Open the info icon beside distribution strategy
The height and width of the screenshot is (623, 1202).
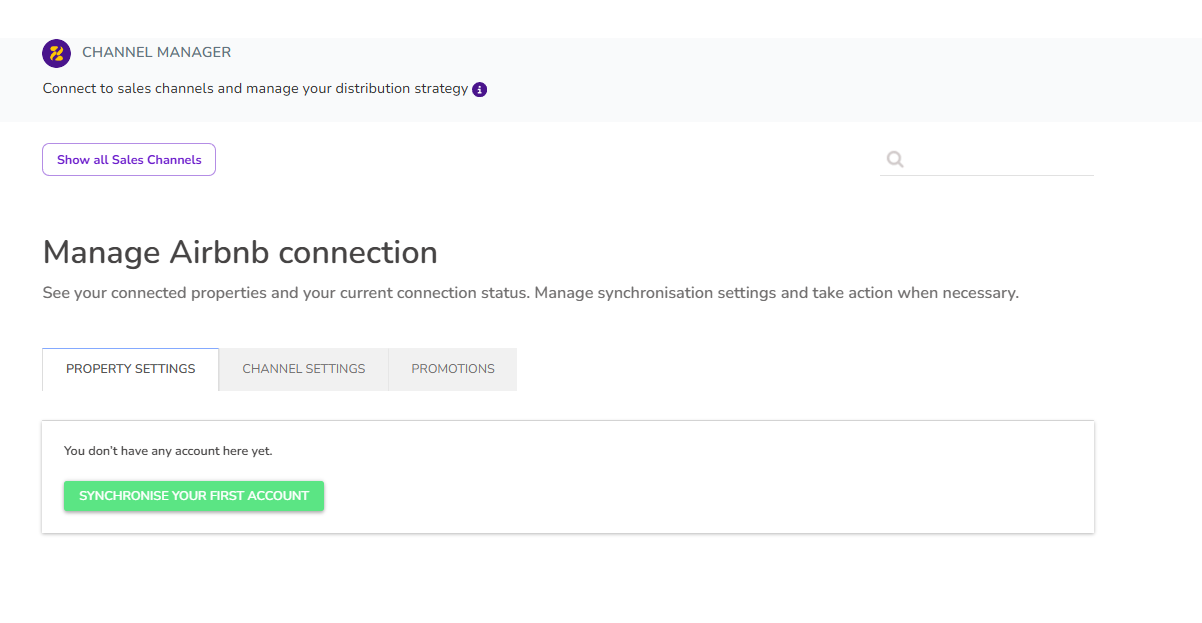[480, 89]
